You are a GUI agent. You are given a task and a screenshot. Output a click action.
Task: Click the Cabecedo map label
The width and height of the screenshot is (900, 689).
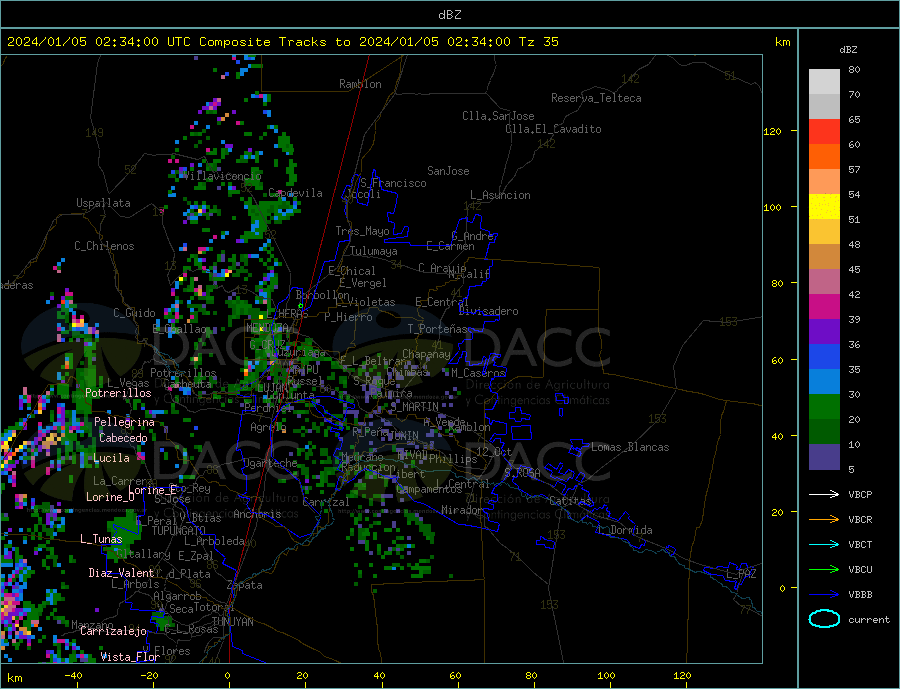[123, 439]
